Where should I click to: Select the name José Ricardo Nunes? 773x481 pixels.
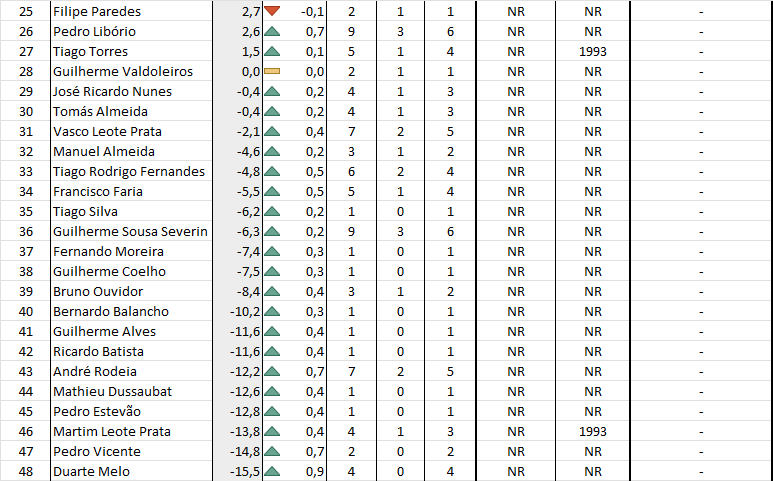[112, 92]
